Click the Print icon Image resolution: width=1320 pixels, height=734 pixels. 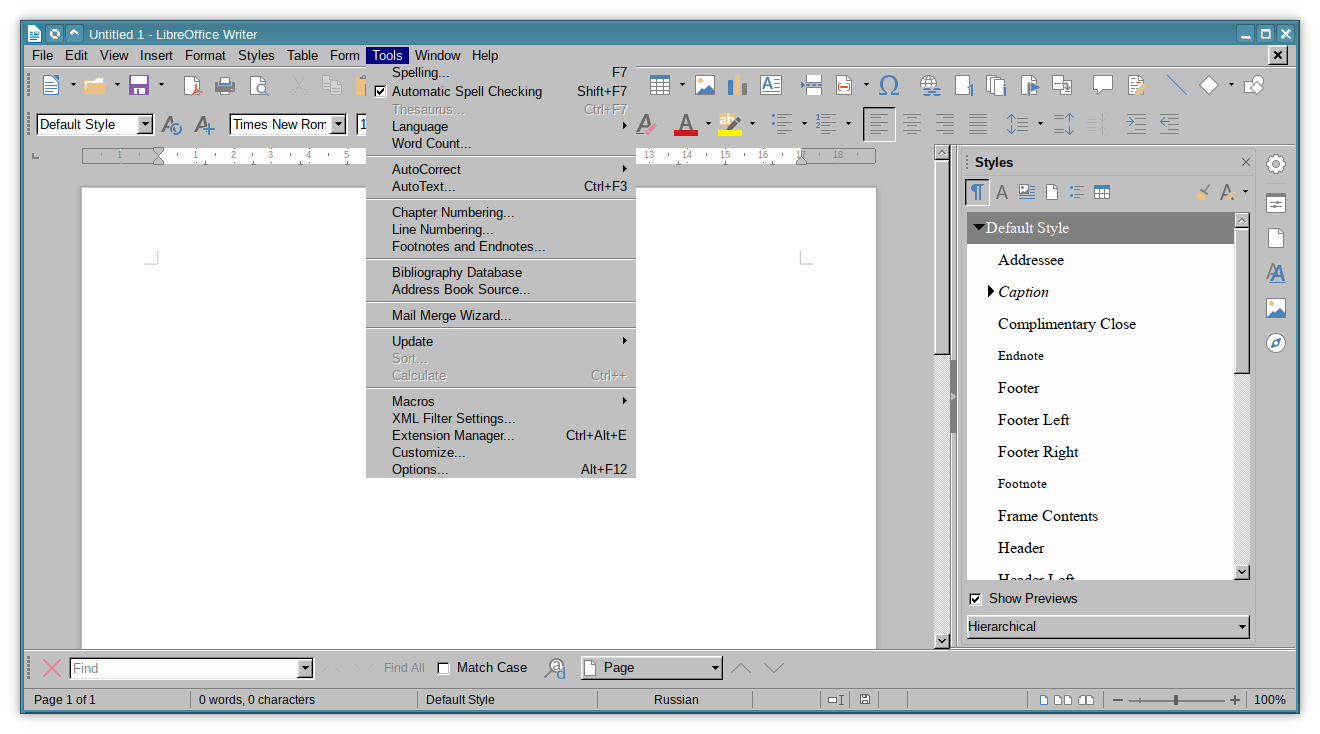point(225,85)
